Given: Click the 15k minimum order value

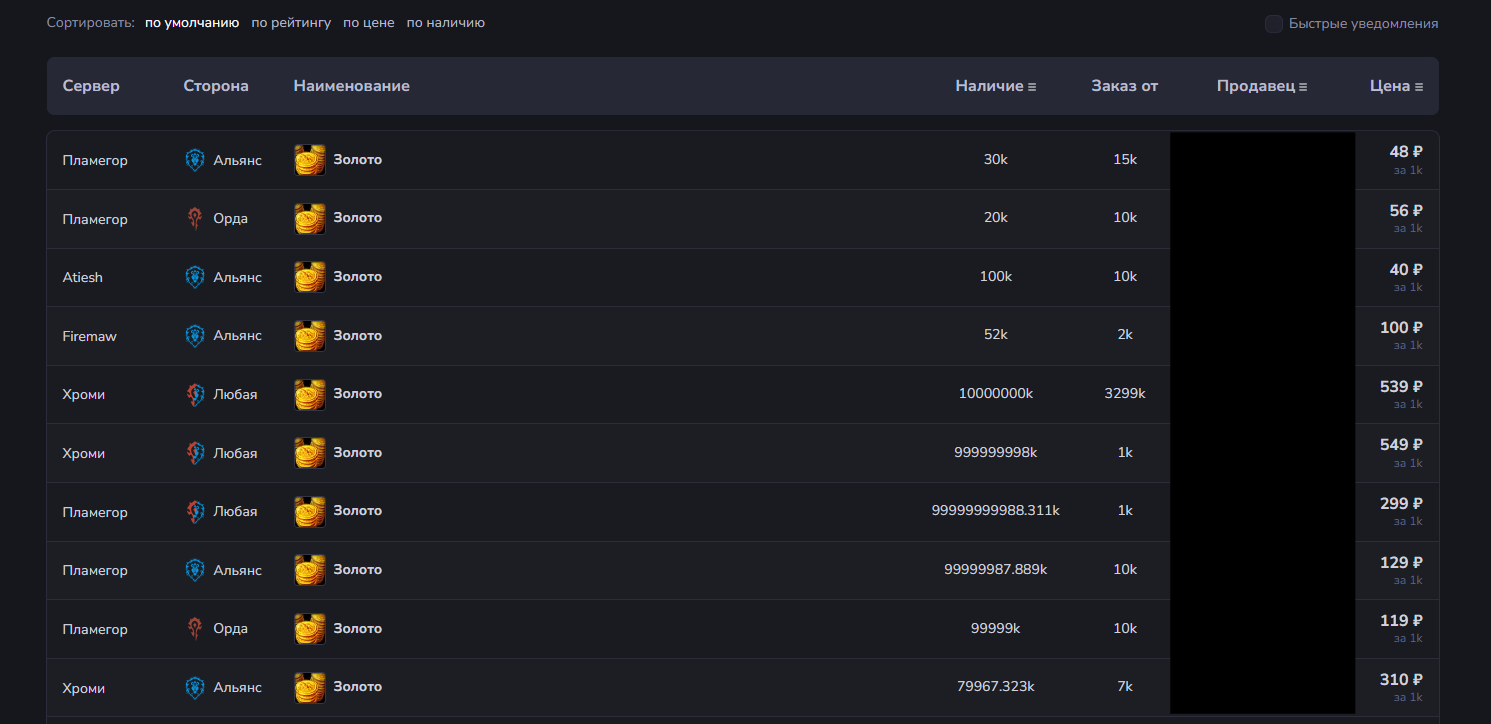Looking at the screenshot, I should [x=1125, y=160].
